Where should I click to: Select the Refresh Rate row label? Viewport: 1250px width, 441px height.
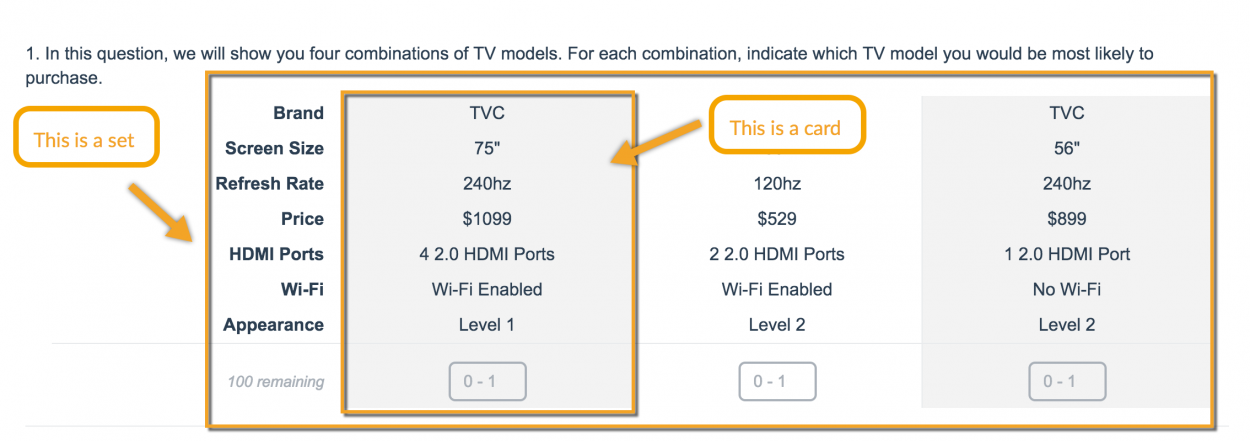point(270,184)
